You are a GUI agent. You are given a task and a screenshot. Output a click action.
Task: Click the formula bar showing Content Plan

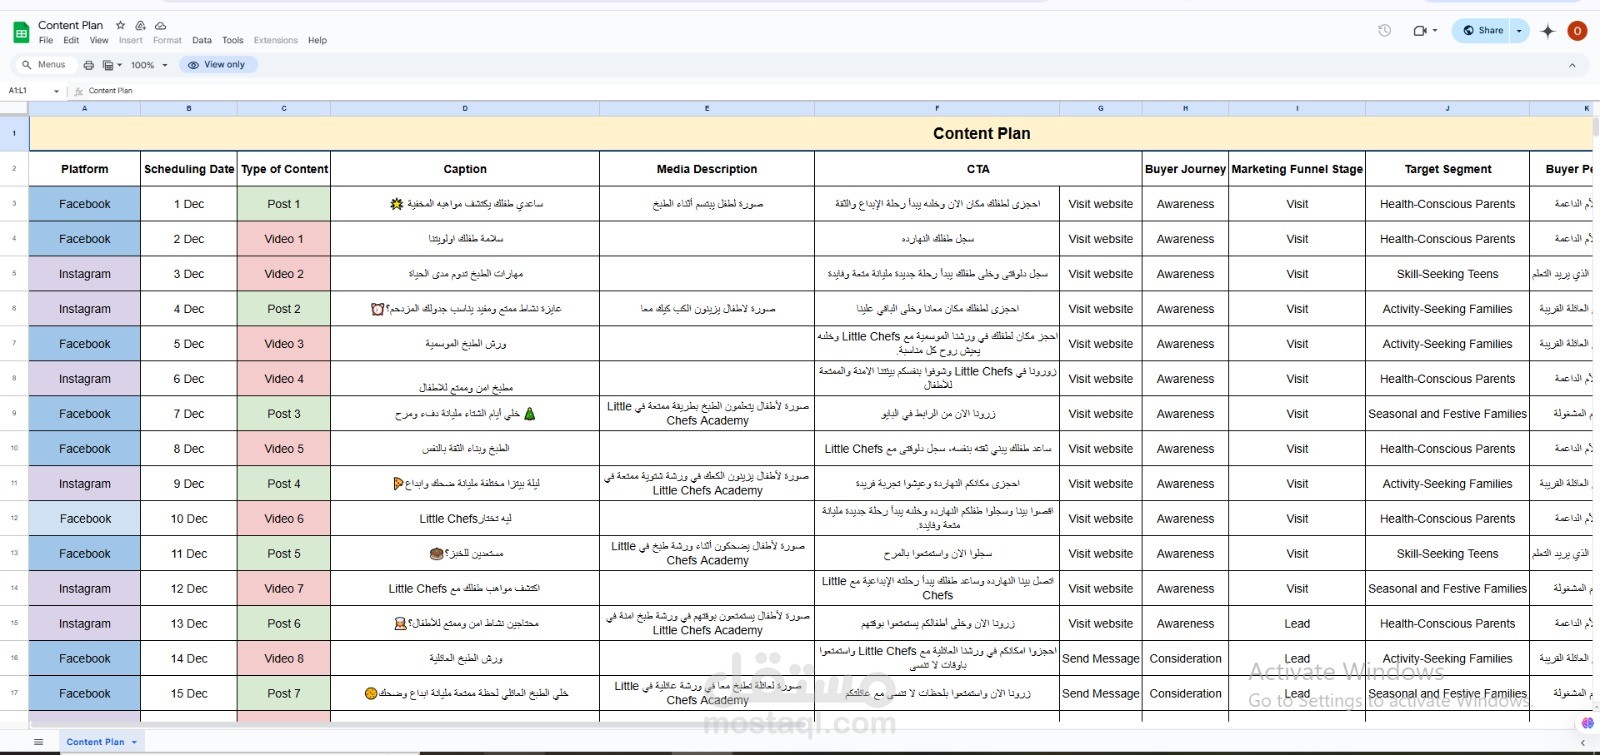pos(840,91)
